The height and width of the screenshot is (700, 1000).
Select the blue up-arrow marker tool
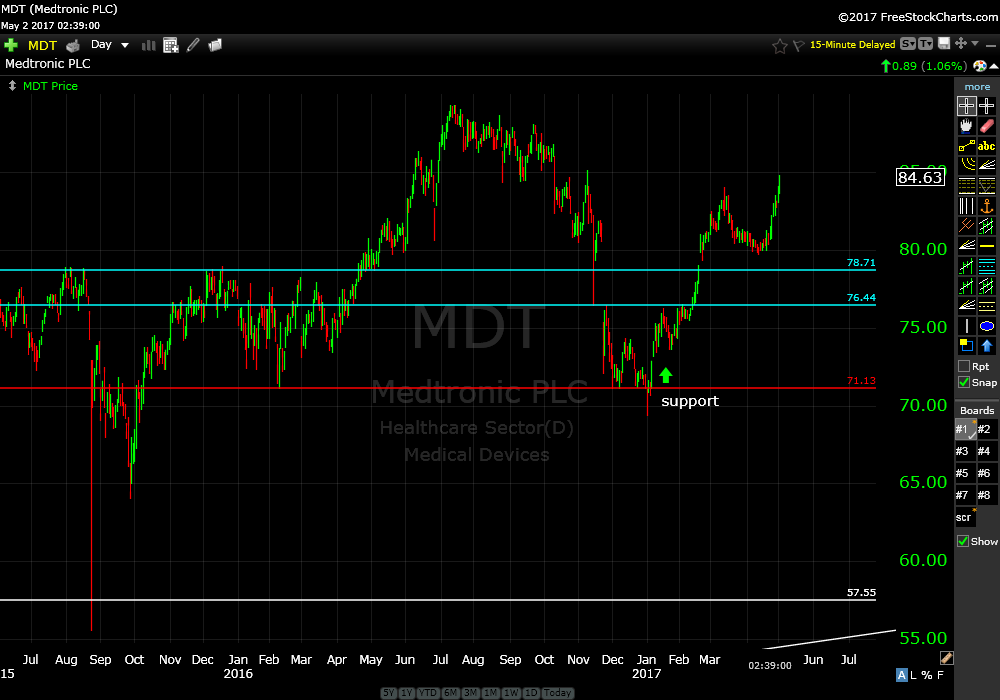click(x=987, y=346)
